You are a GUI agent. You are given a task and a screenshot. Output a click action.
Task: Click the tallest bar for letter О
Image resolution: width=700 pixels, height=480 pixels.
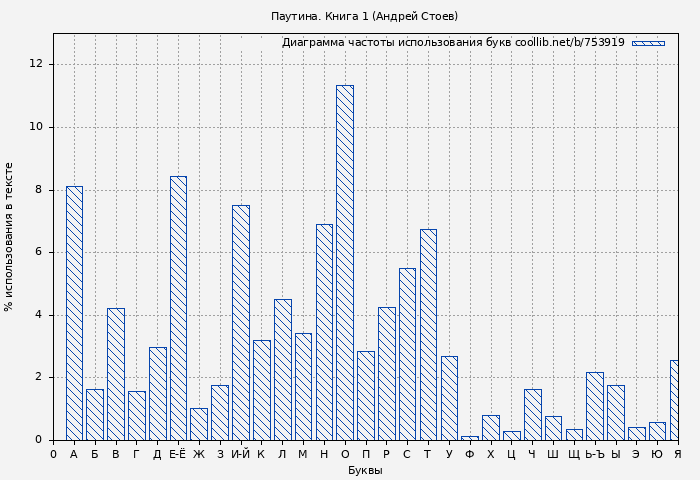coord(344,262)
